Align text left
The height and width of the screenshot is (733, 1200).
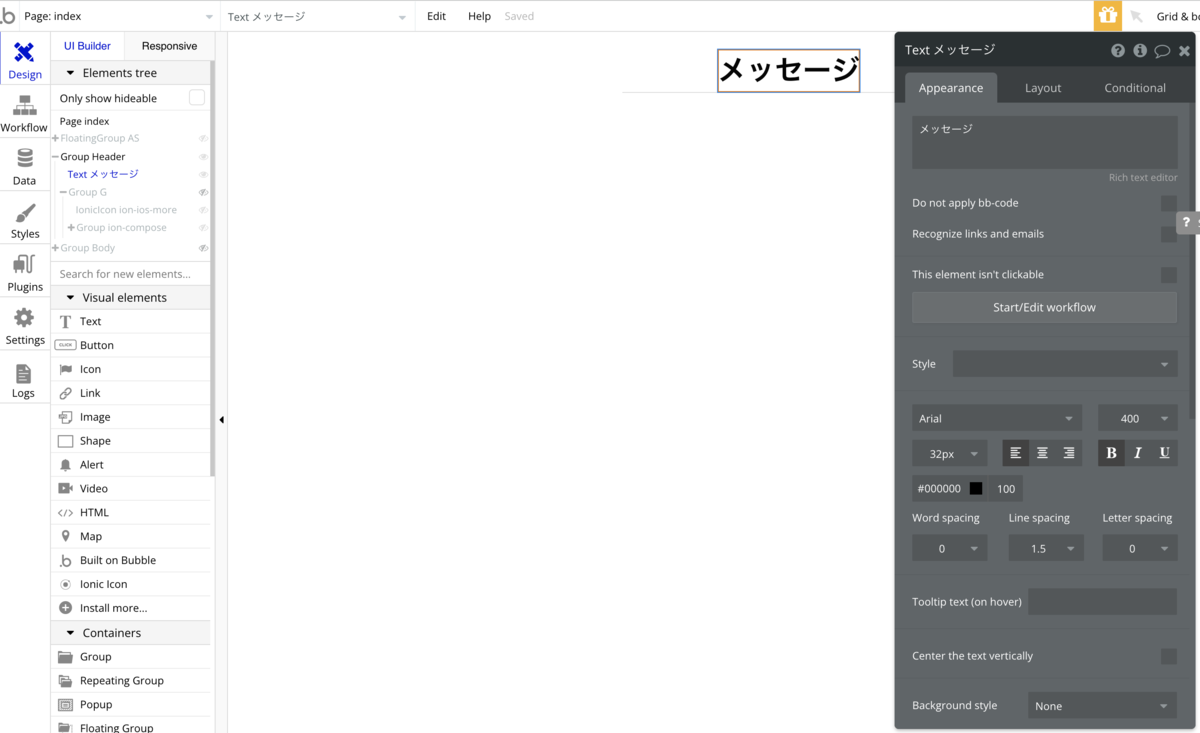(1016, 453)
